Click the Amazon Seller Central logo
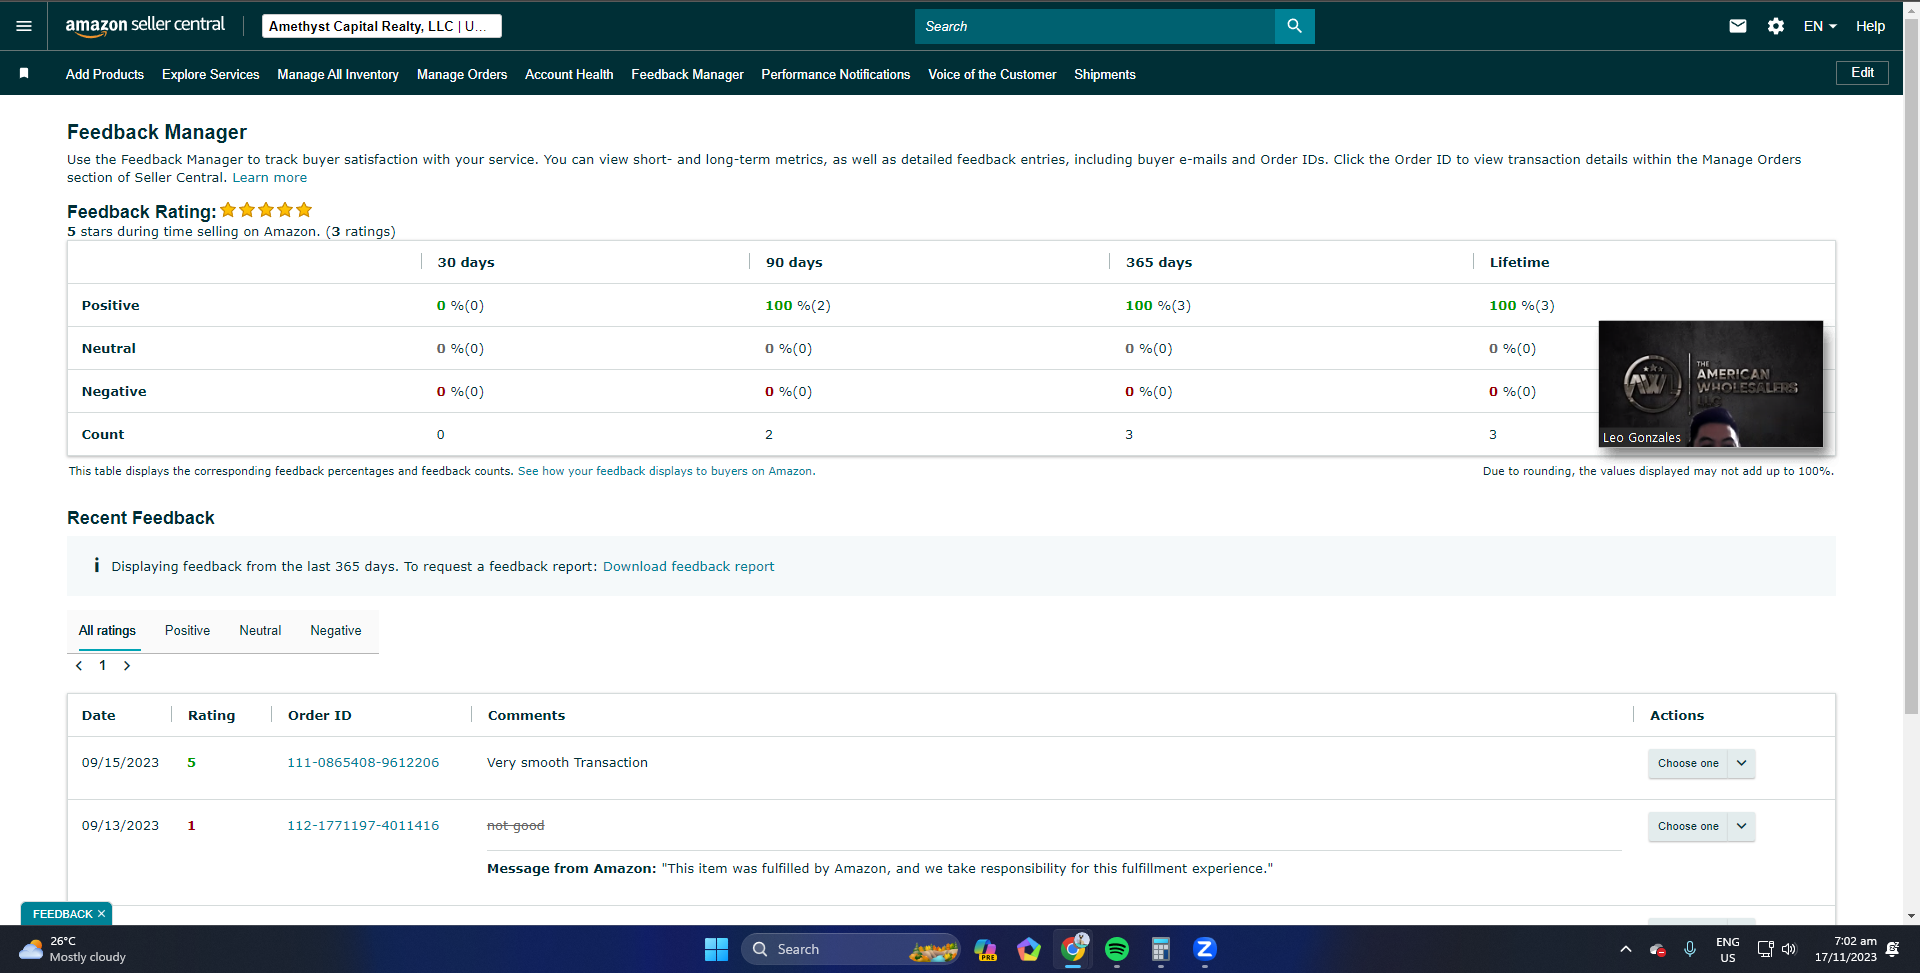The height and width of the screenshot is (973, 1920). point(145,26)
